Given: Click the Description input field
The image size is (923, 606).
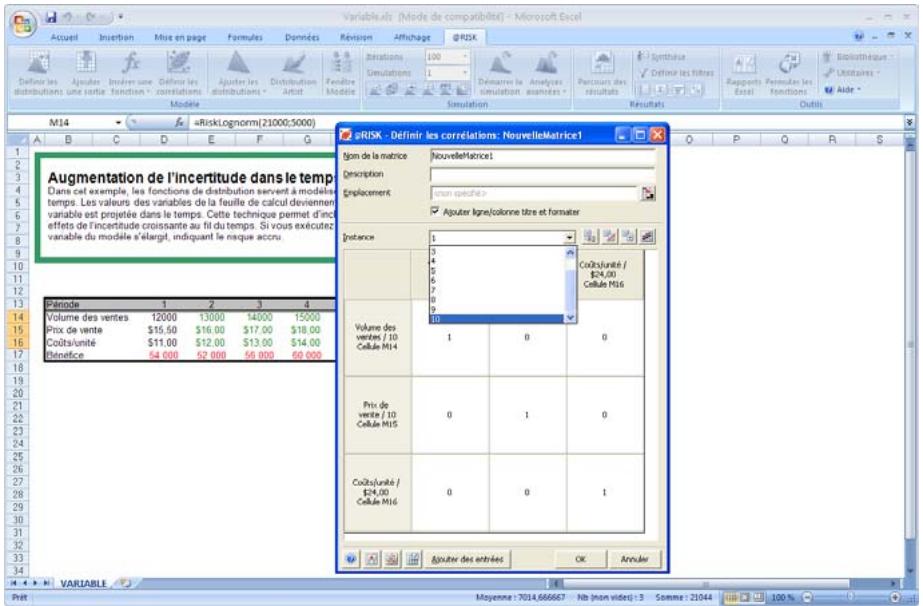Looking at the screenshot, I should coord(532,175).
